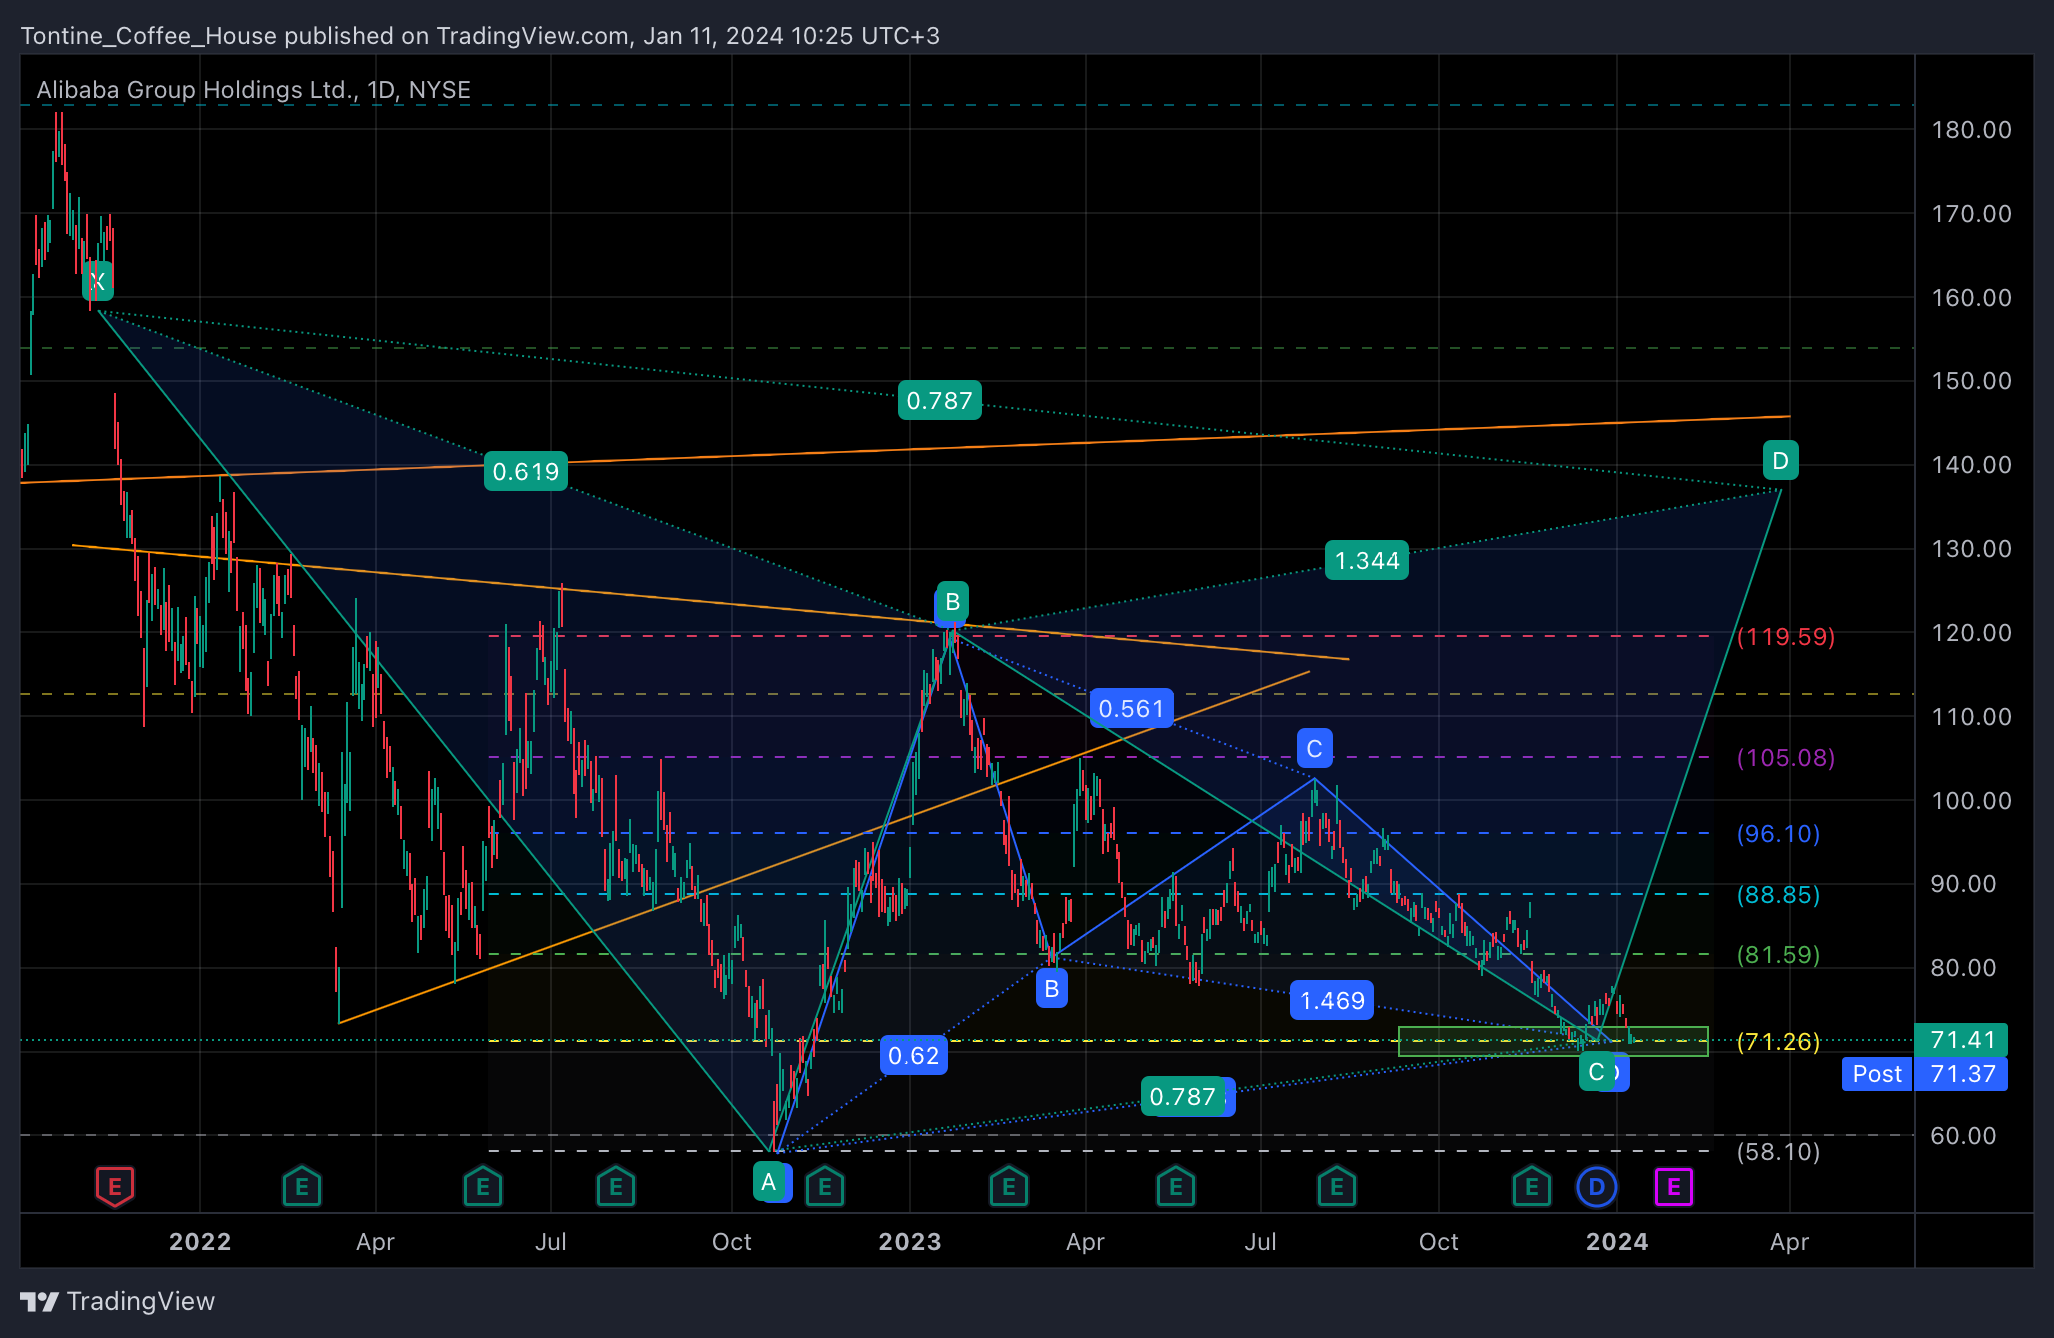
Task: Open the May 2023 green earnings marker
Action: 1176,1187
